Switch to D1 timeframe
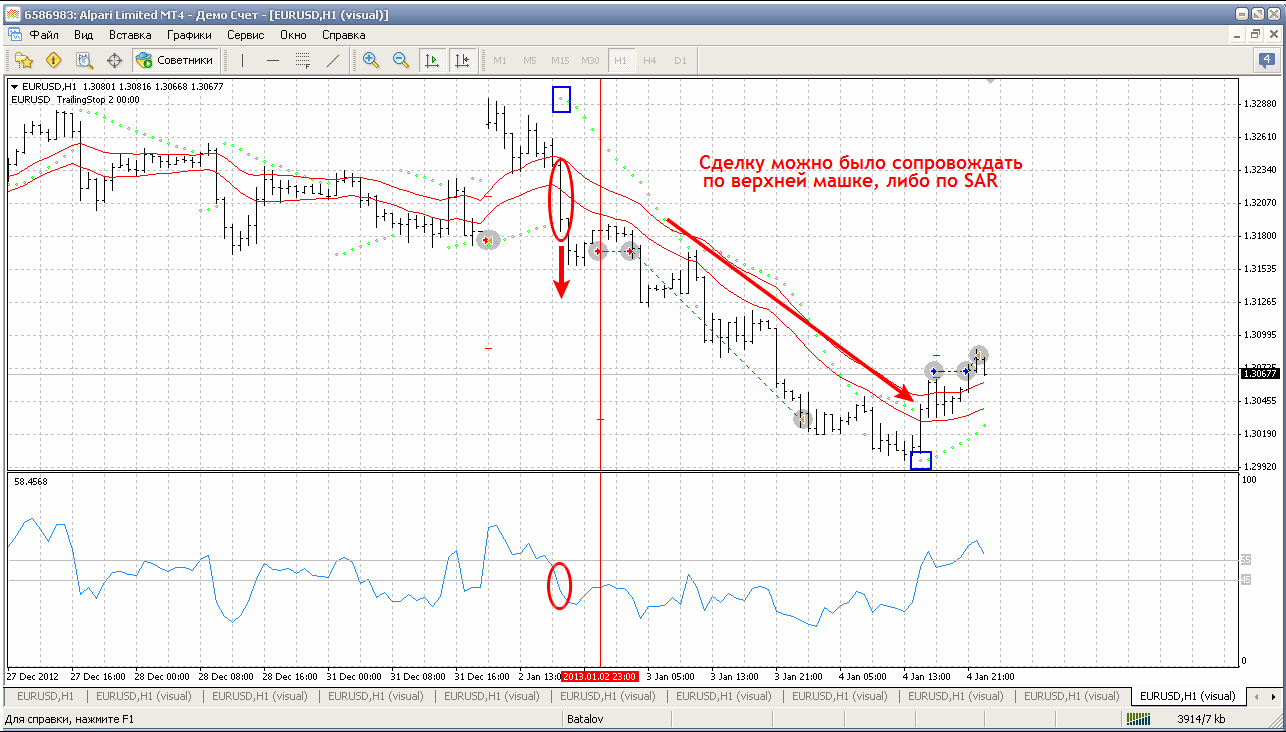Screen dimensions: 1286x732 pos(680,60)
